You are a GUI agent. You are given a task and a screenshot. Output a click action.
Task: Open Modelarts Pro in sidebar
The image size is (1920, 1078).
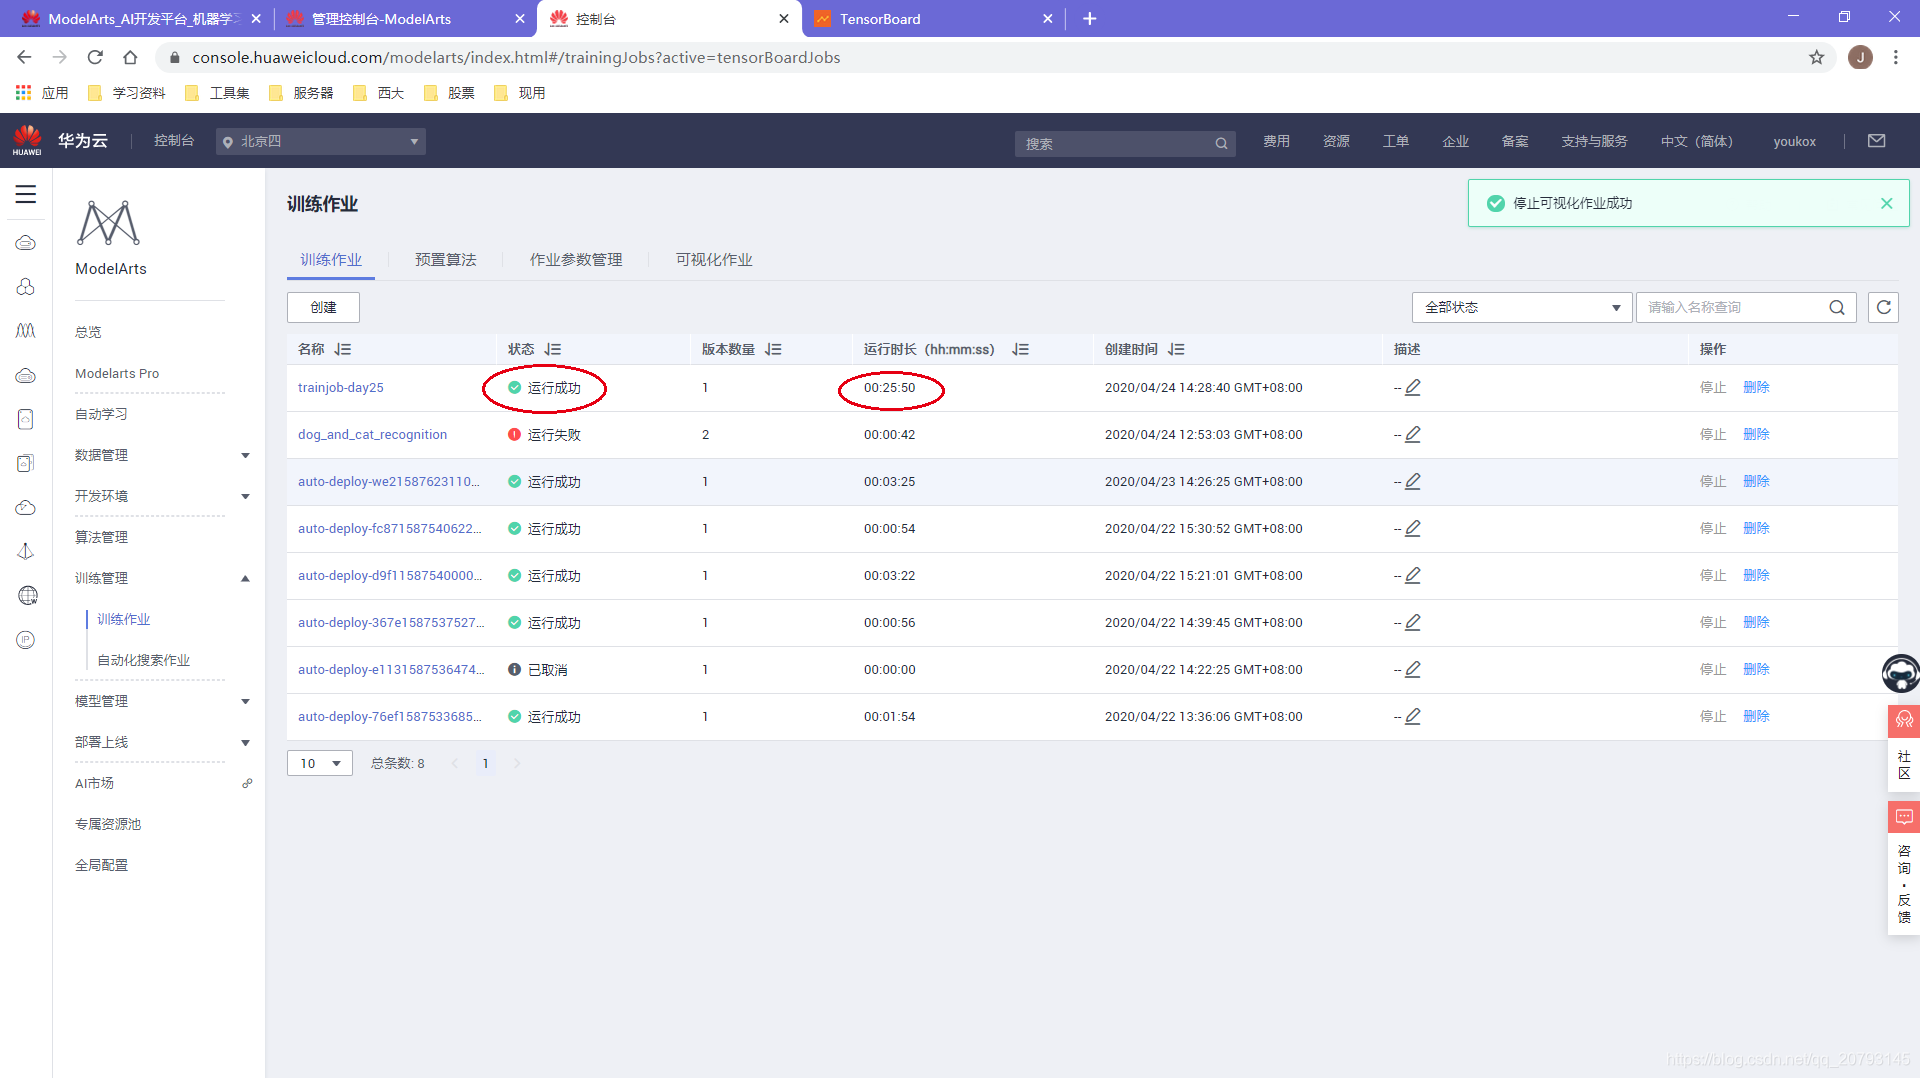pos(117,373)
